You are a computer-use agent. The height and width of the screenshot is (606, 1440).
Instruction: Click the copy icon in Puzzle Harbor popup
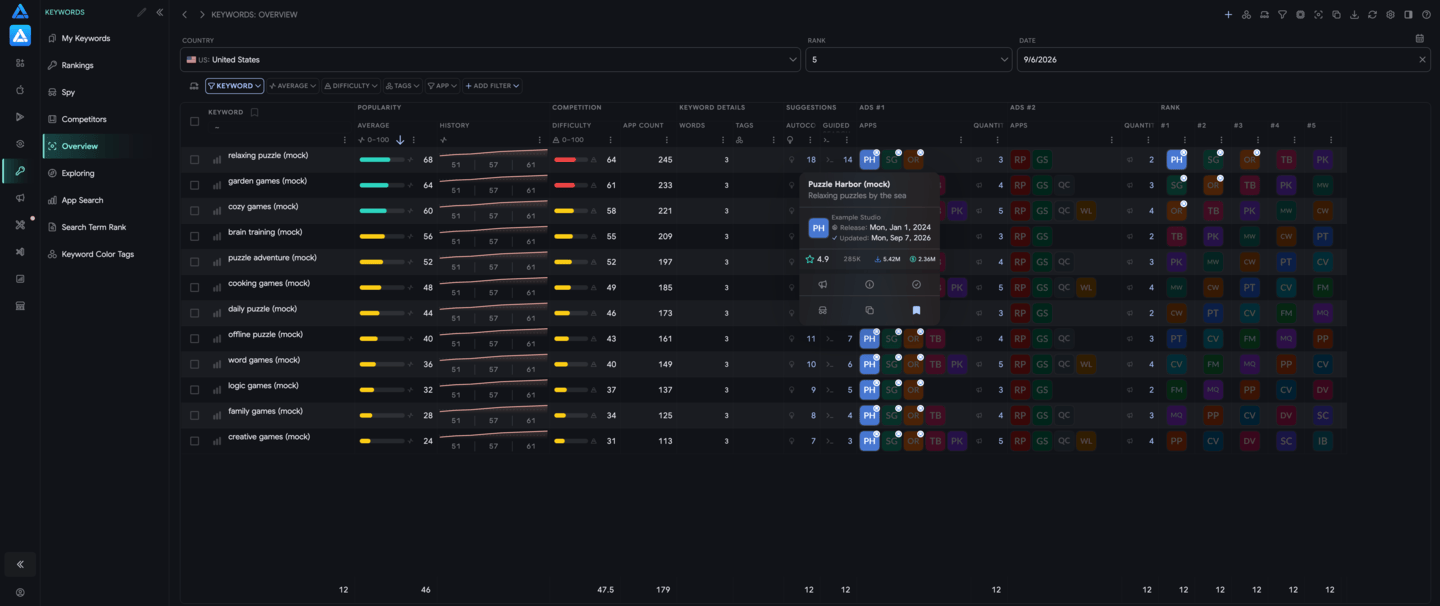coord(869,311)
